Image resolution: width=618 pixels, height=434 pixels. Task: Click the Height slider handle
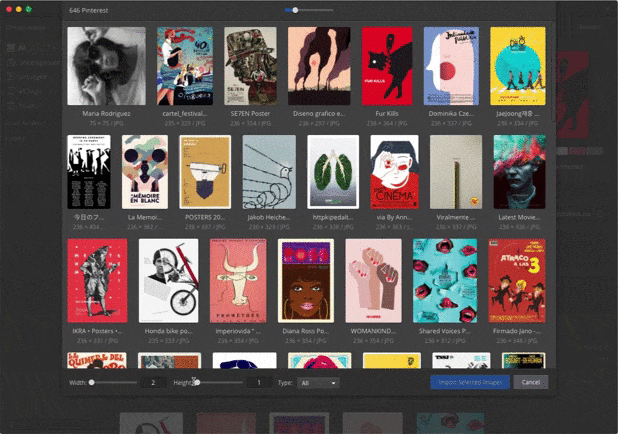pyautogui.click(x=197, y=382)
